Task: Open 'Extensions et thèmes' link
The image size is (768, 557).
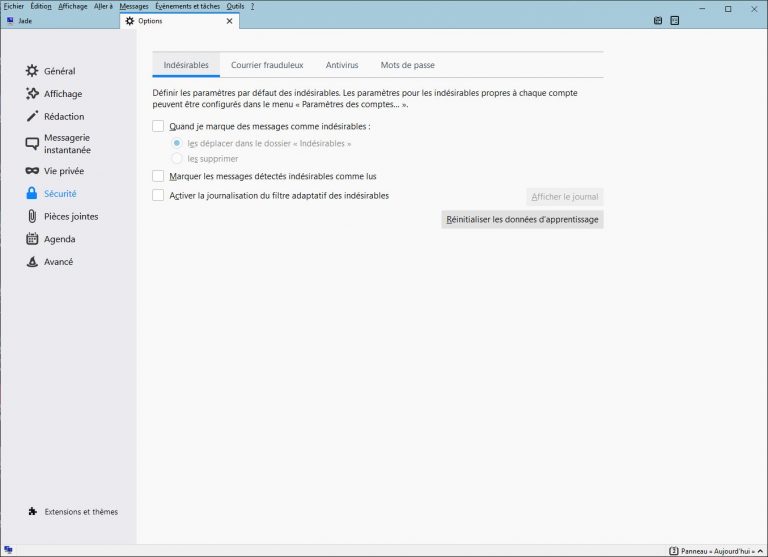Action: (x=81, y=511)
